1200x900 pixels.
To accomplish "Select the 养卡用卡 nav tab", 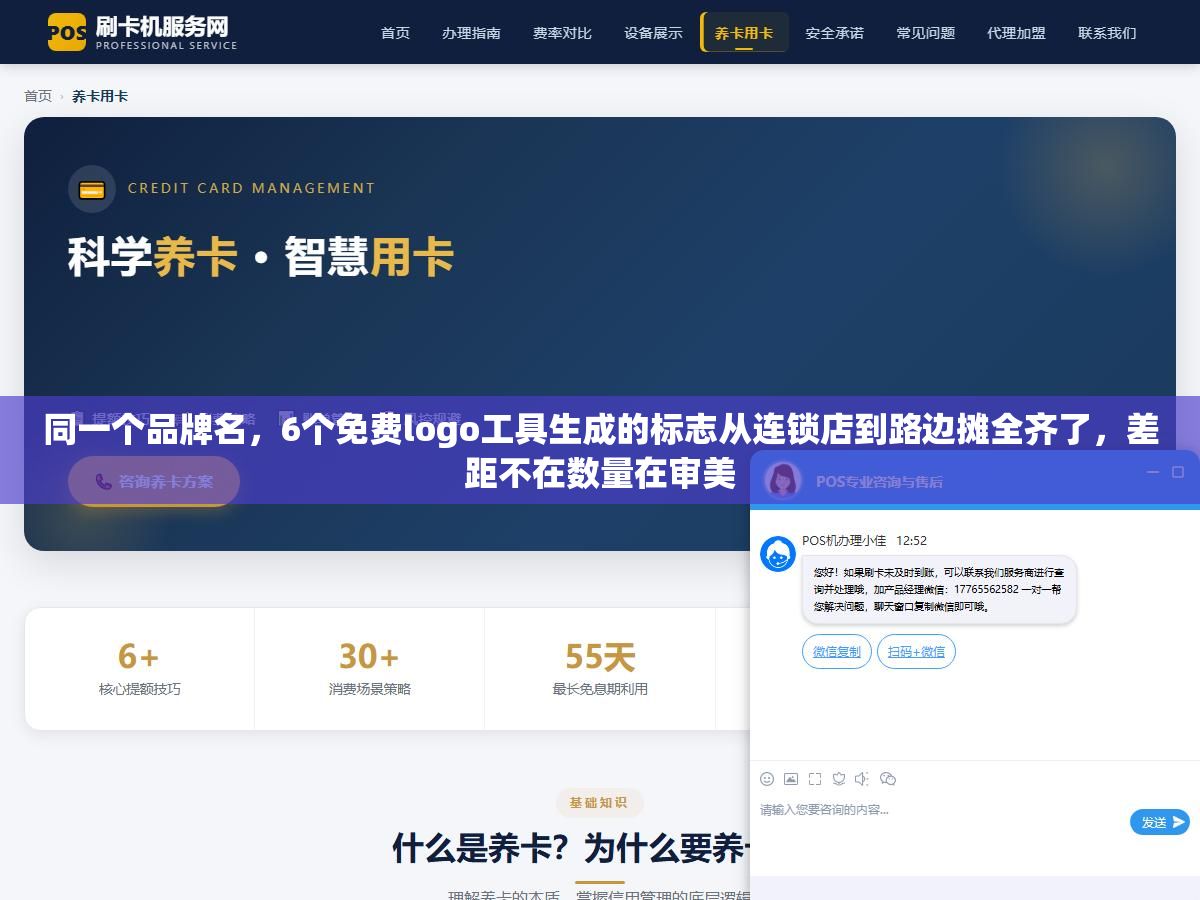I will point(744,33).
